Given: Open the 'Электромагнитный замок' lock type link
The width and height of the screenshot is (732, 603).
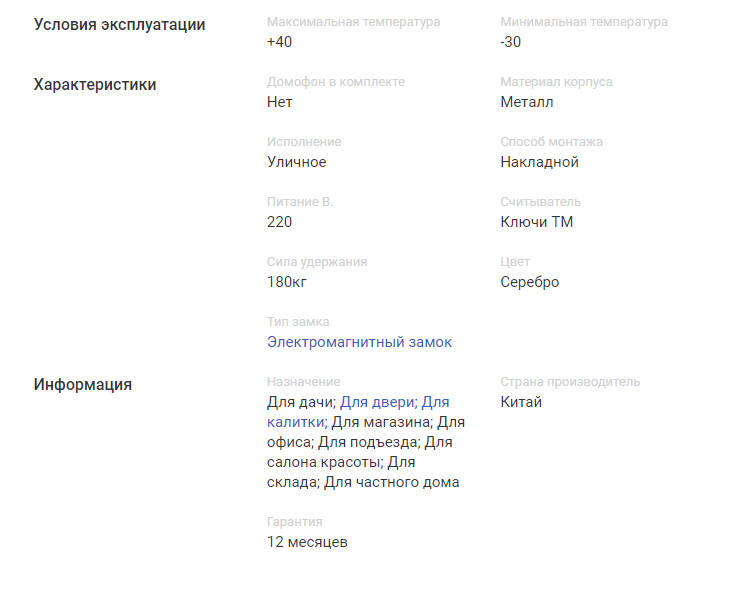Looking at the screenshot, I should click(359, 342).
